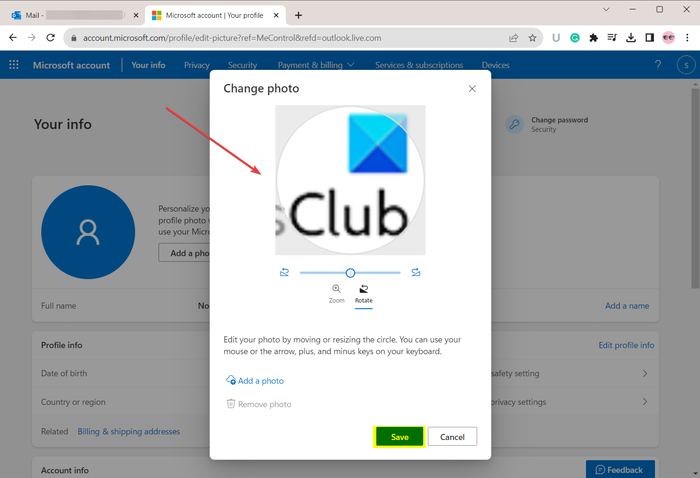Screen dimensions: 700x478
Task: Open Services & subscriptions tab
Action: [419, 65]
